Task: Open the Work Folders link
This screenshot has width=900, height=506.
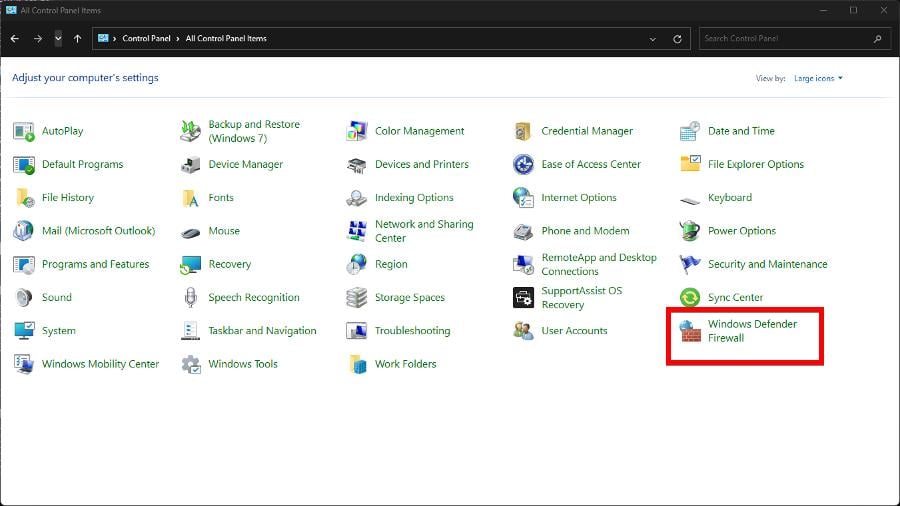Action: tap(406, 364)
